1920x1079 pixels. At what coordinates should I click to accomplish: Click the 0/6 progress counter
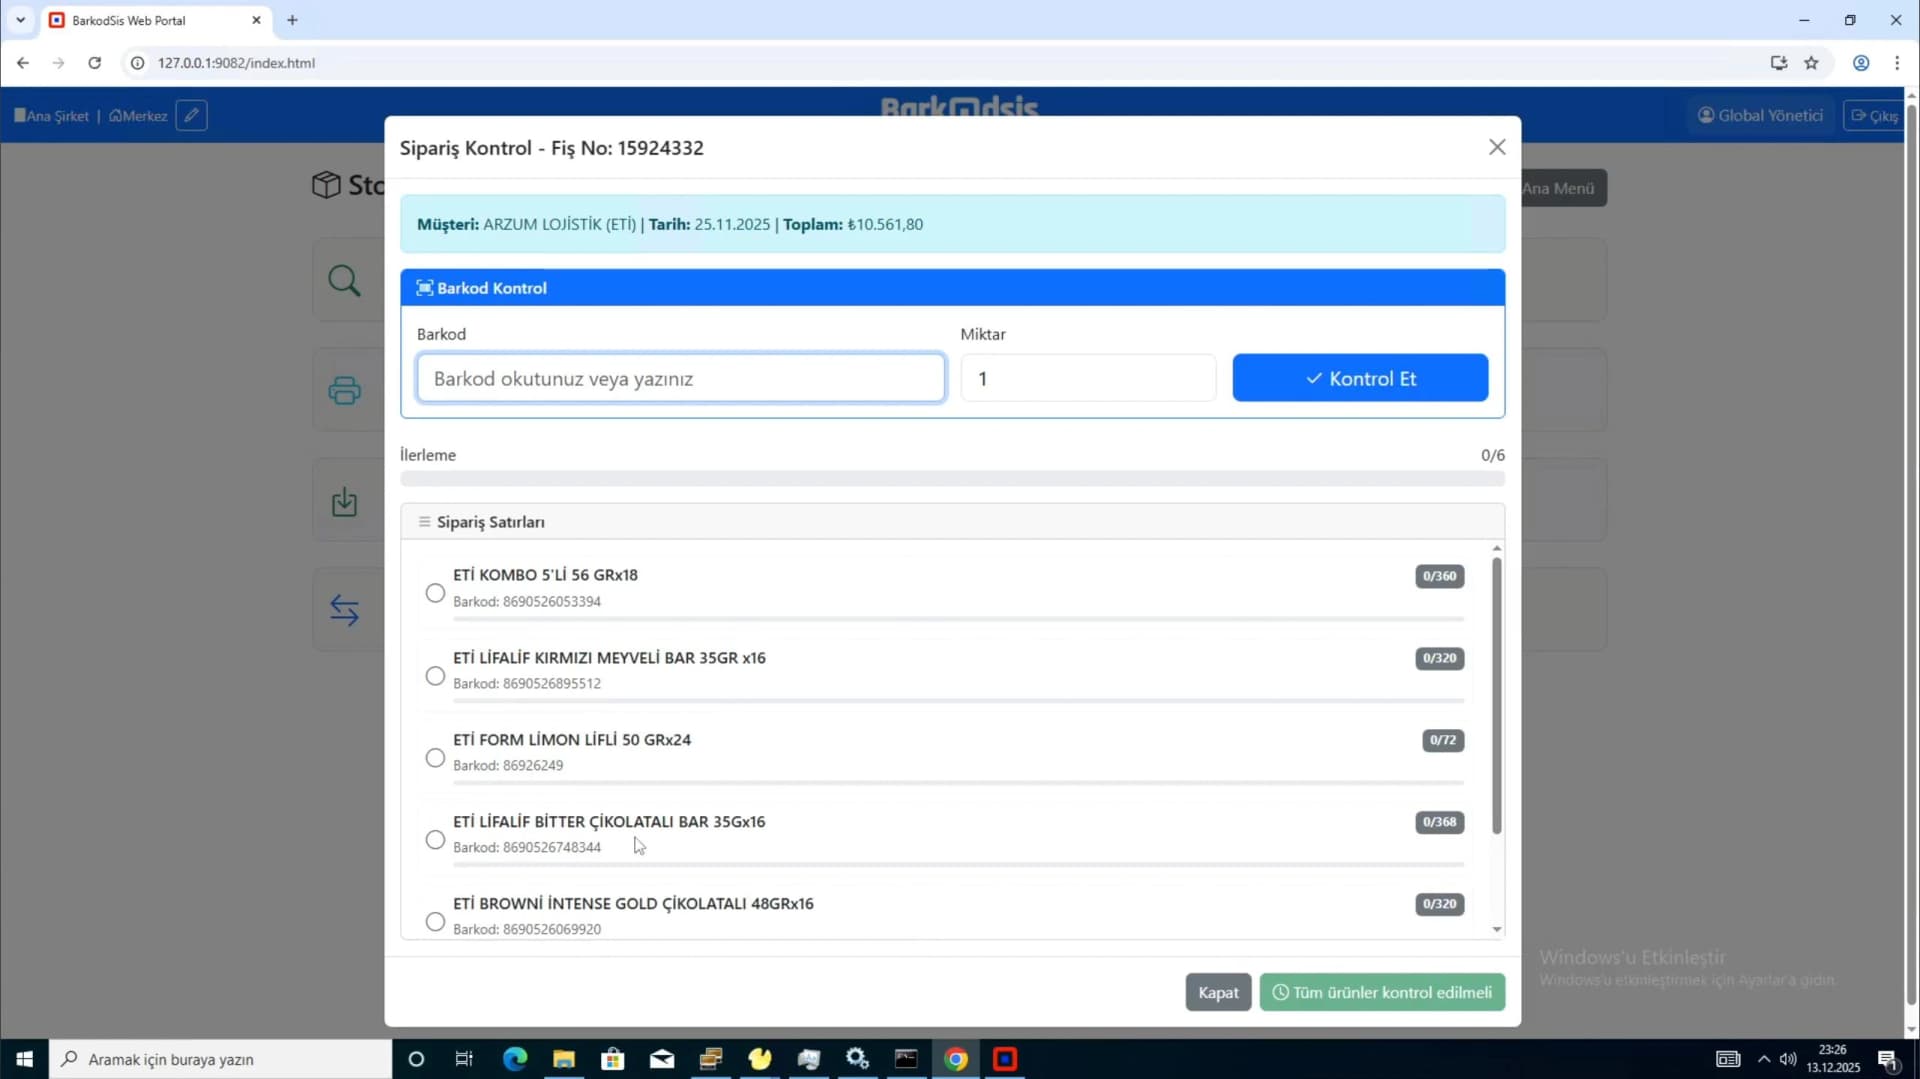click(x=1492, y=455)
